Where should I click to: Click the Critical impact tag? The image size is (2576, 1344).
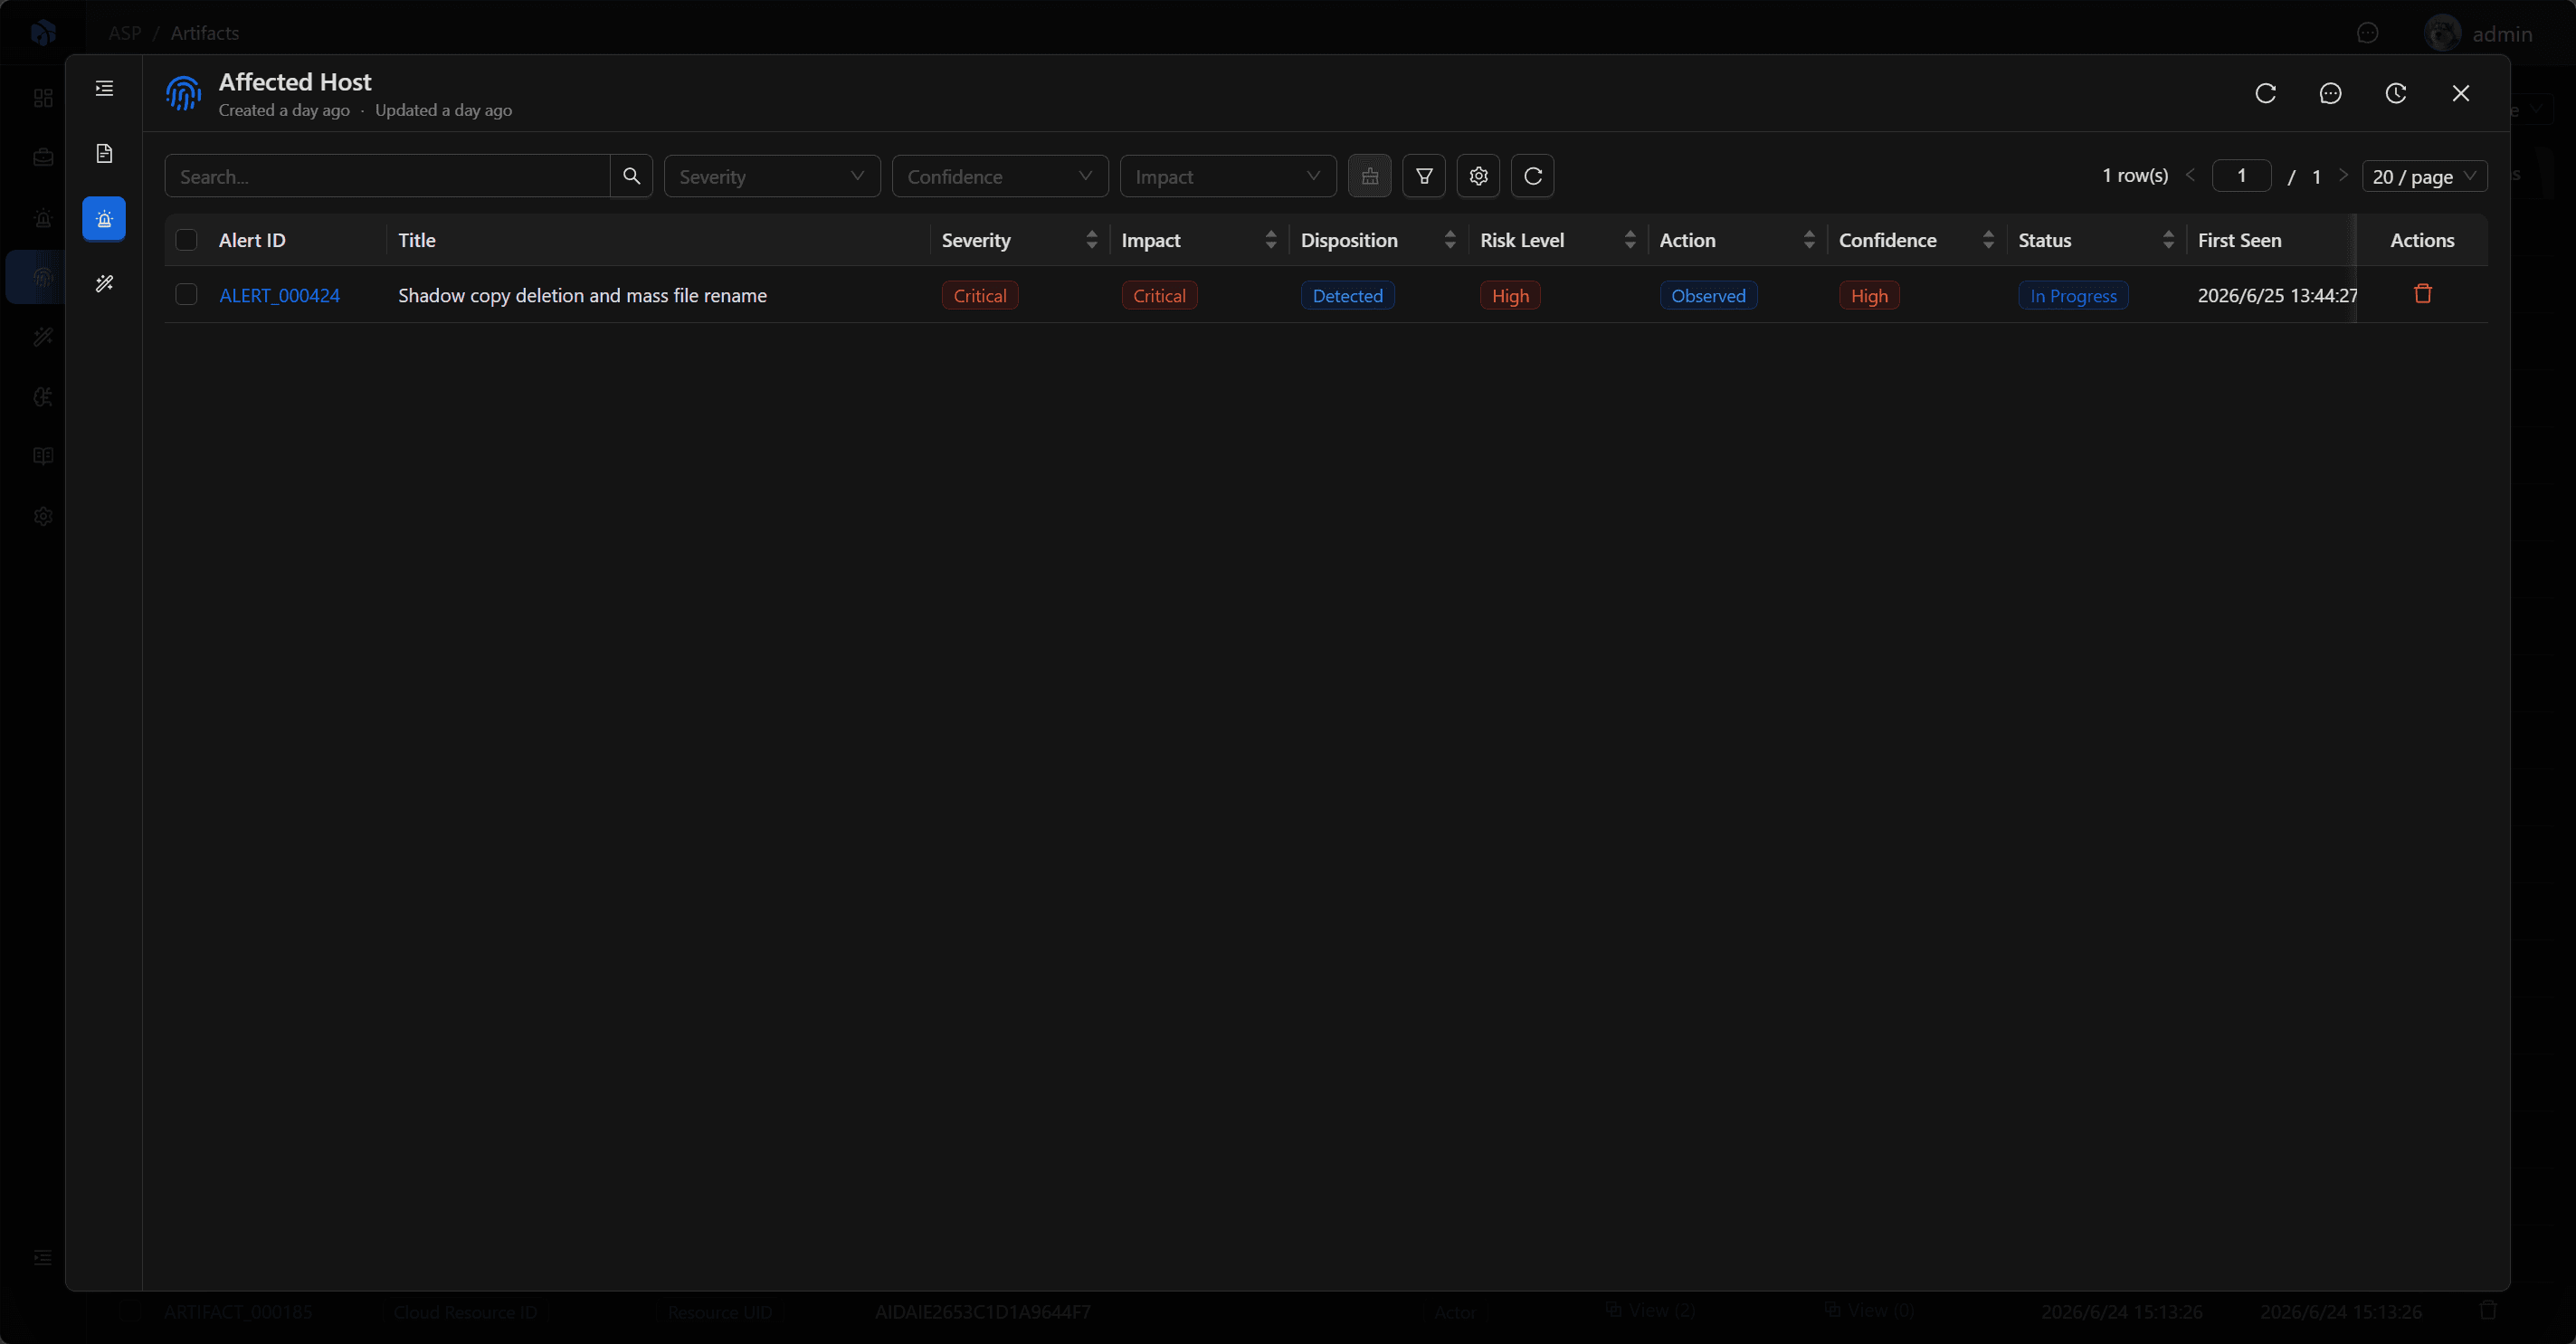pyautogui.click(x=1159, y=295)
